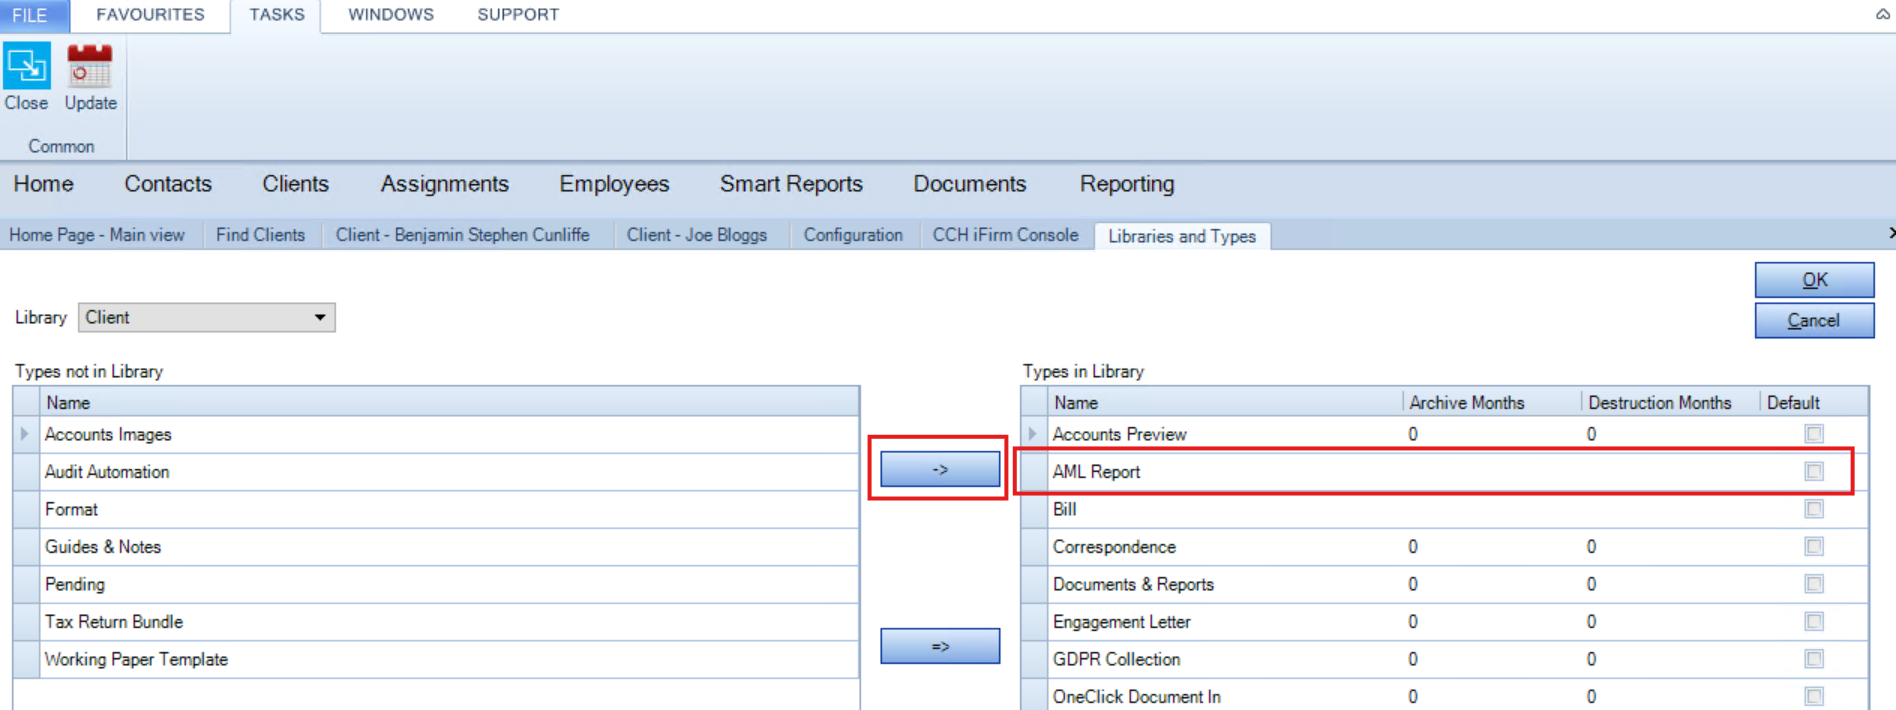Open the WINDOWS ribbon tab
Viewport: 1896px width, 710px height.
click(391, 15)
